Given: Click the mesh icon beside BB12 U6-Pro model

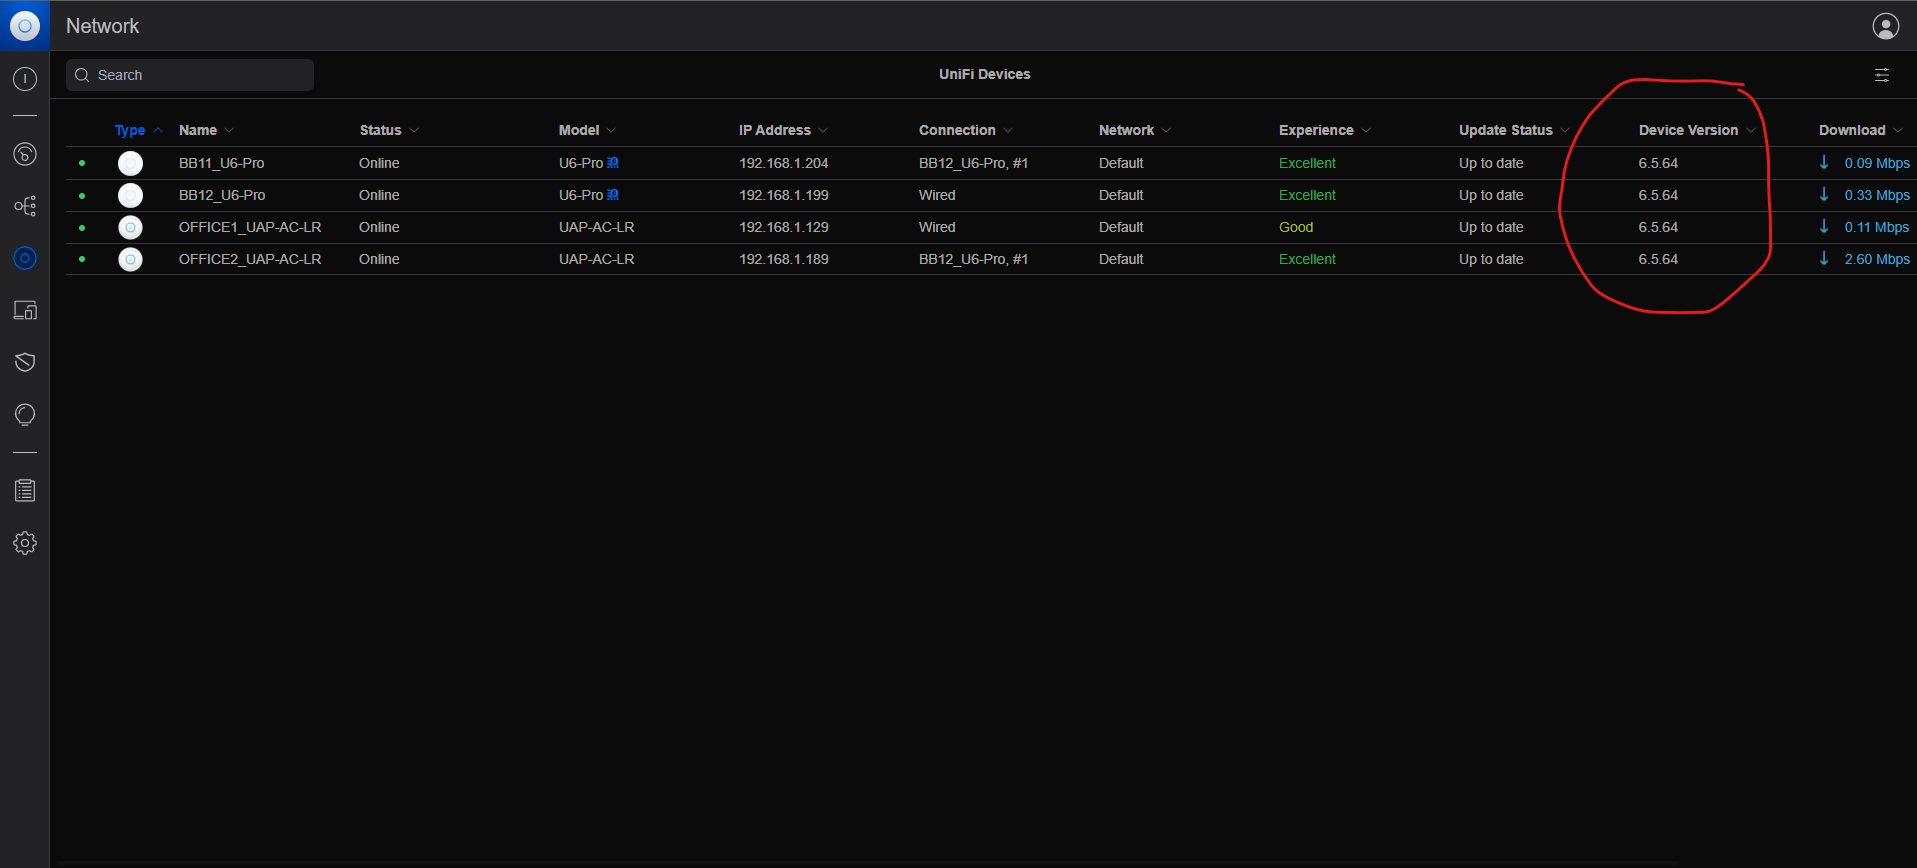Looking at the screenshot, I should pyautogui.click(x=613, y=195).
